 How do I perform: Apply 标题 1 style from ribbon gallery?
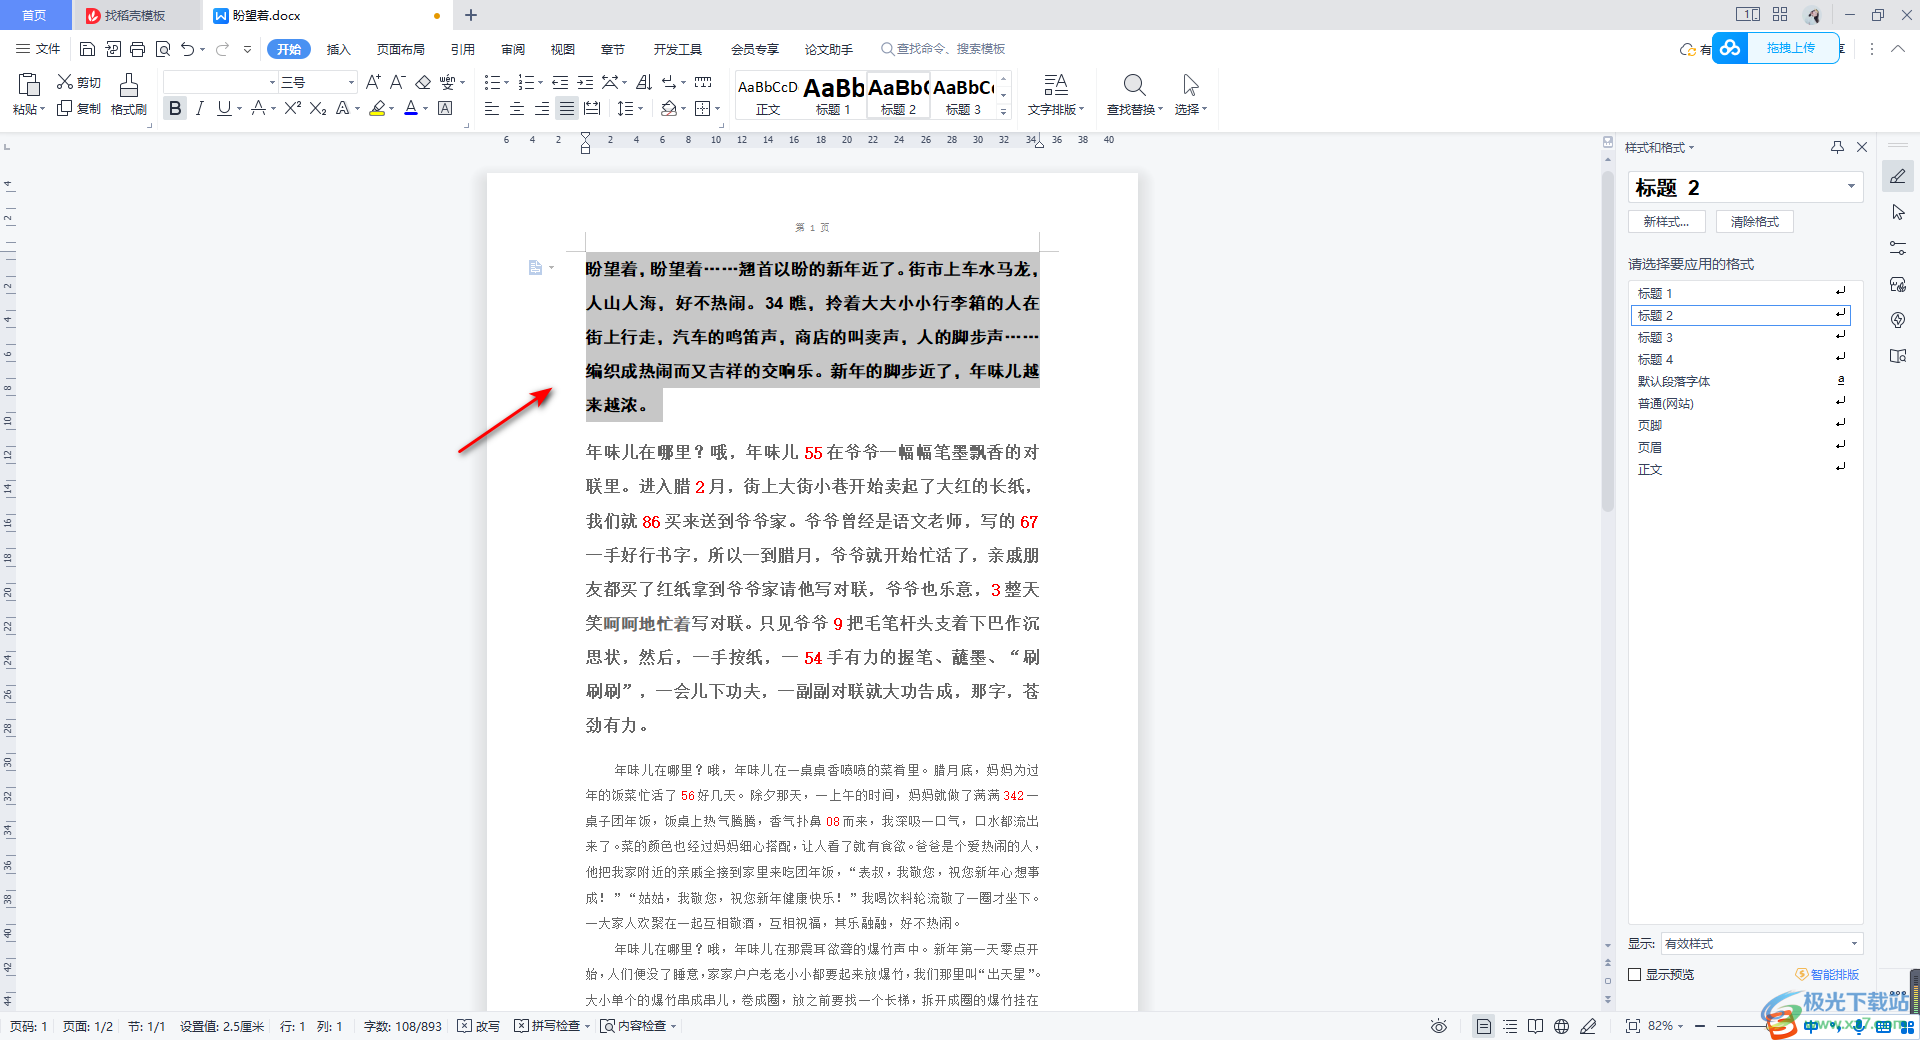tap(833, 94)
